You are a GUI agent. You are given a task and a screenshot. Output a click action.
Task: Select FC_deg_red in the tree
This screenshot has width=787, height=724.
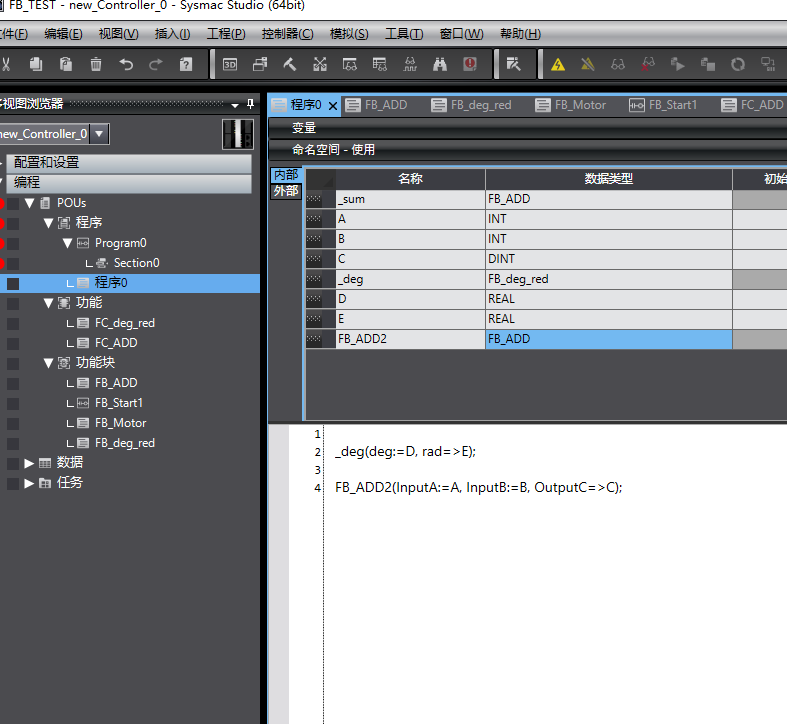pos(124,323)
